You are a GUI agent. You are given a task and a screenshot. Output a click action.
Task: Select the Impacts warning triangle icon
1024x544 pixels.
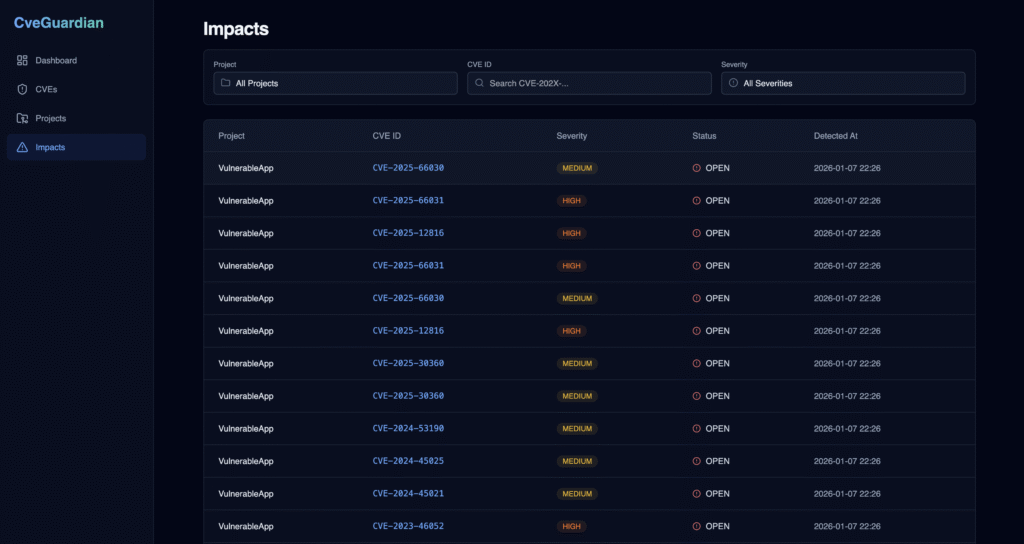22,147
